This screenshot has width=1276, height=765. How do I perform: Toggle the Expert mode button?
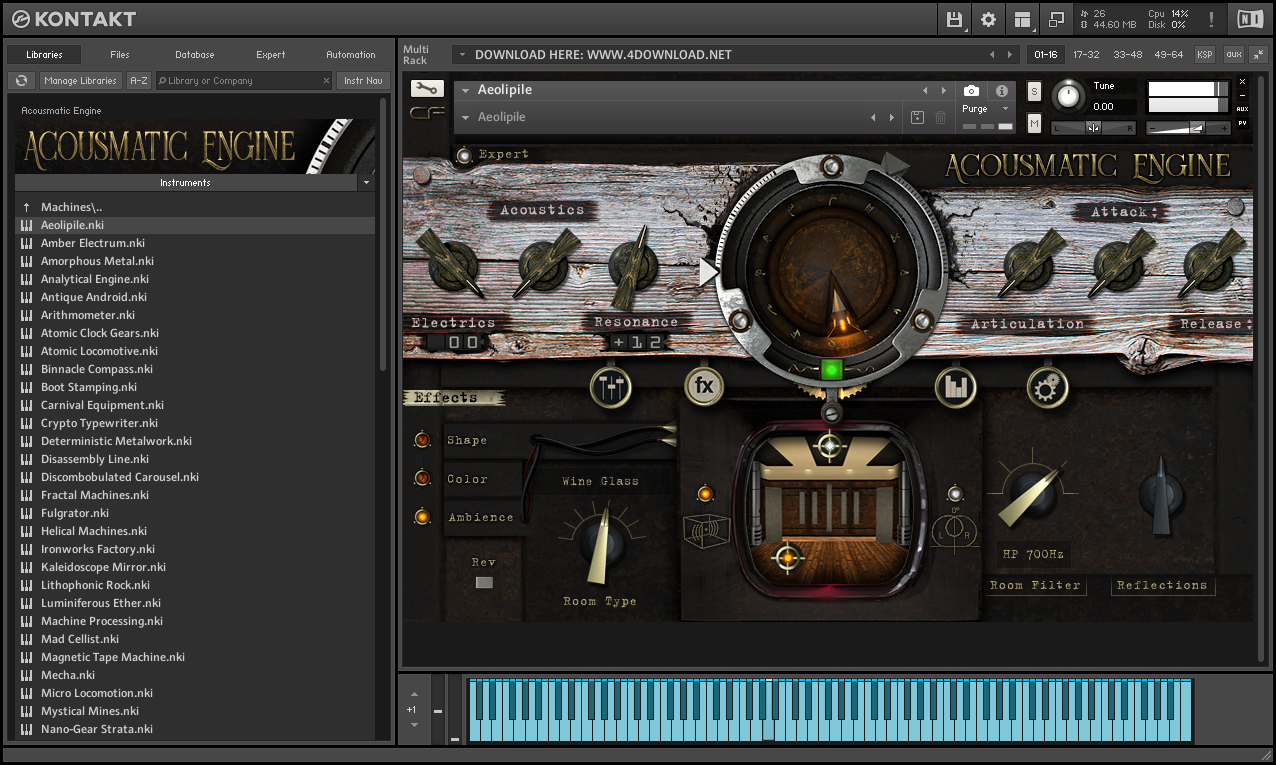[x=464, y=155]
